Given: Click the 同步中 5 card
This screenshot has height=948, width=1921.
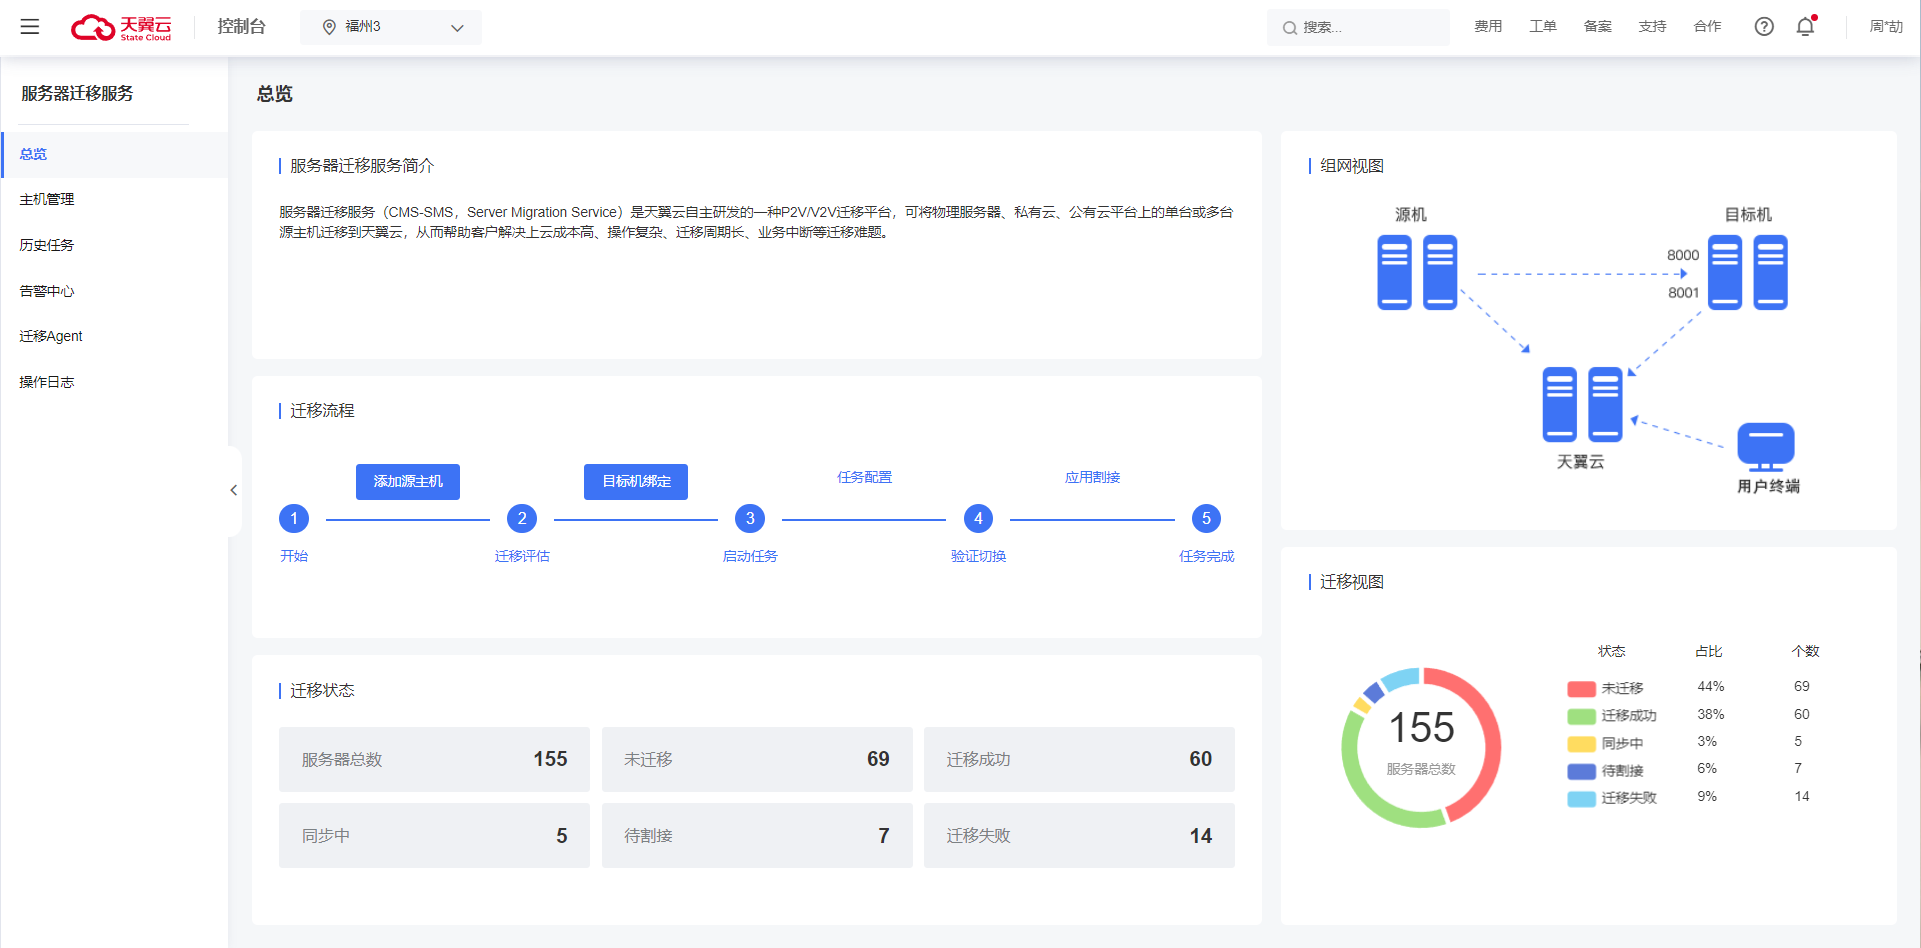Looking at the screenshot, I should 434,835.
